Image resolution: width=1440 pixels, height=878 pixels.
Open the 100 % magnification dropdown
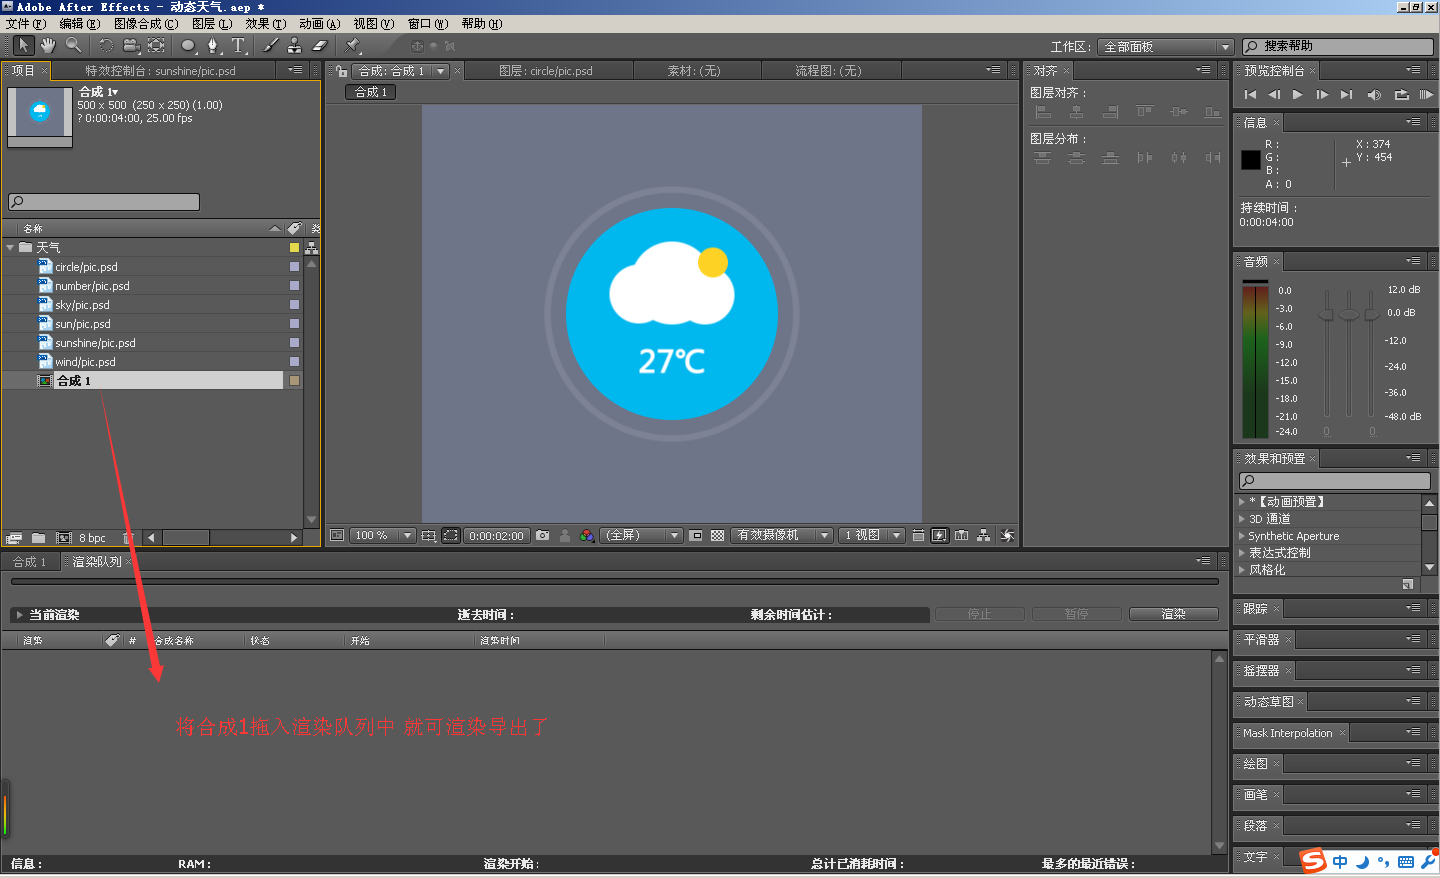pos(381,536)
